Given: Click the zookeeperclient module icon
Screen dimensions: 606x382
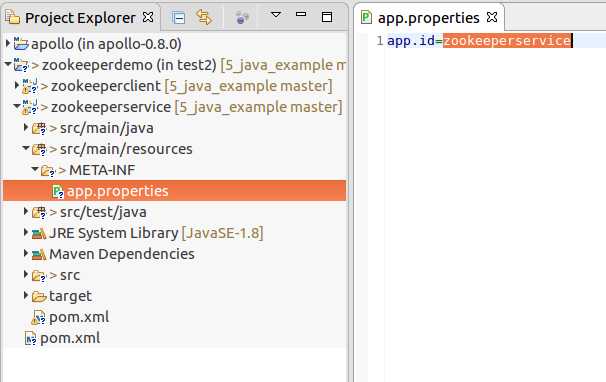Looking at the screenshot, I should (x=30, y=86).
